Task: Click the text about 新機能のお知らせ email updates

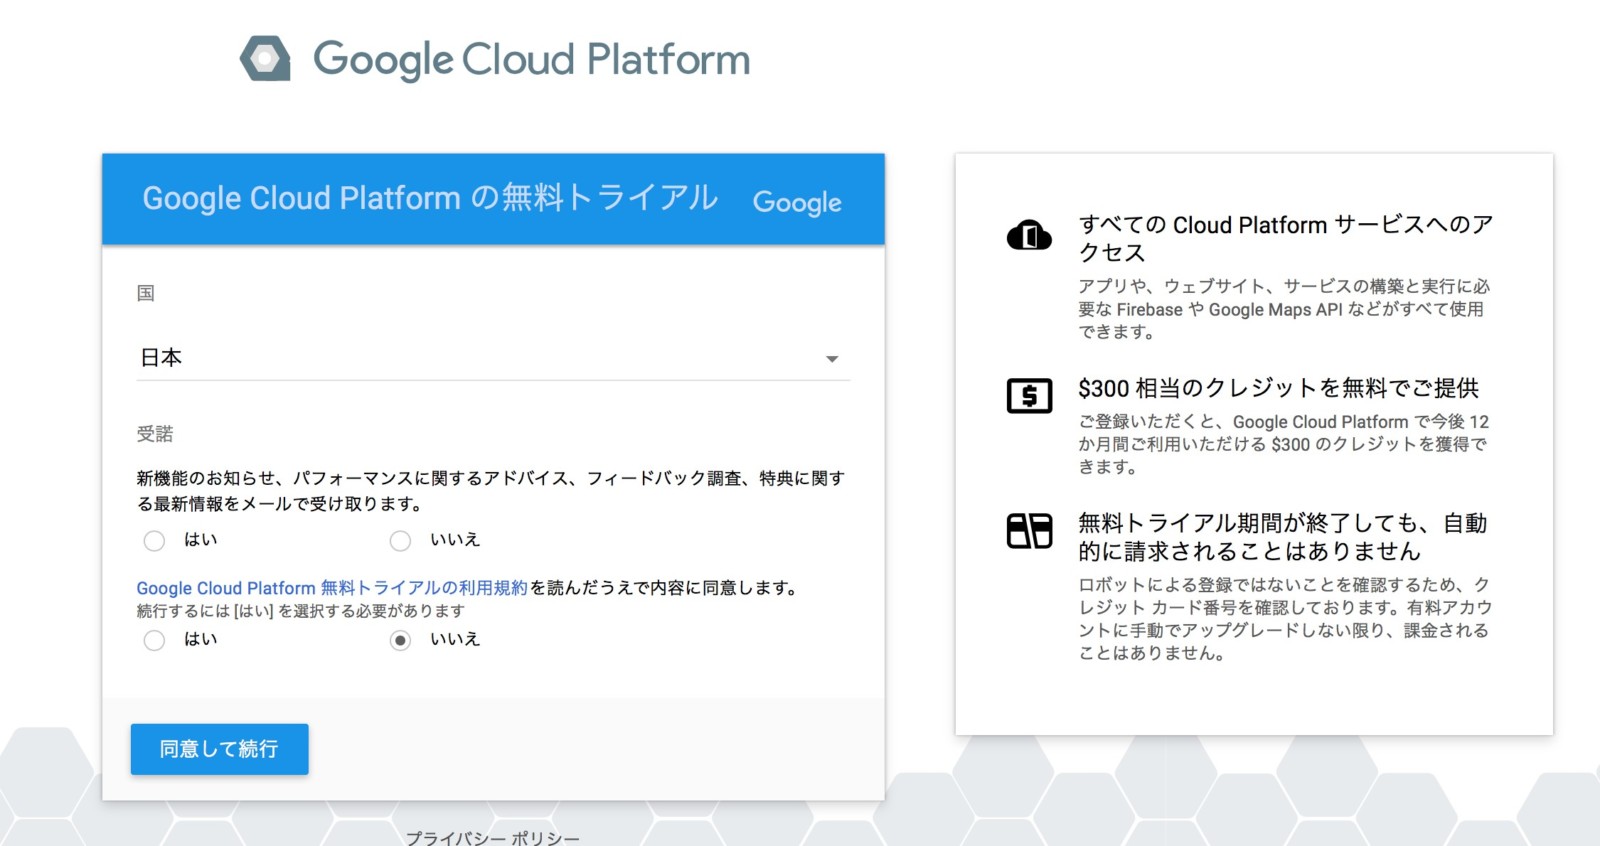Action: pyautogui.click(x=491, y=491)
